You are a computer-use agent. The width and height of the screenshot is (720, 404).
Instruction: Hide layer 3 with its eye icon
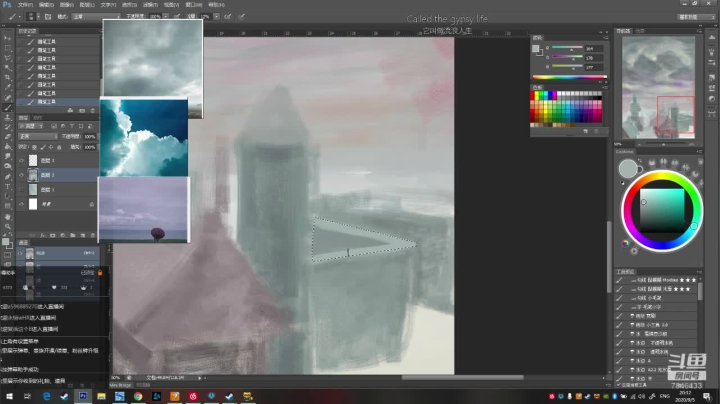(21, 160)
